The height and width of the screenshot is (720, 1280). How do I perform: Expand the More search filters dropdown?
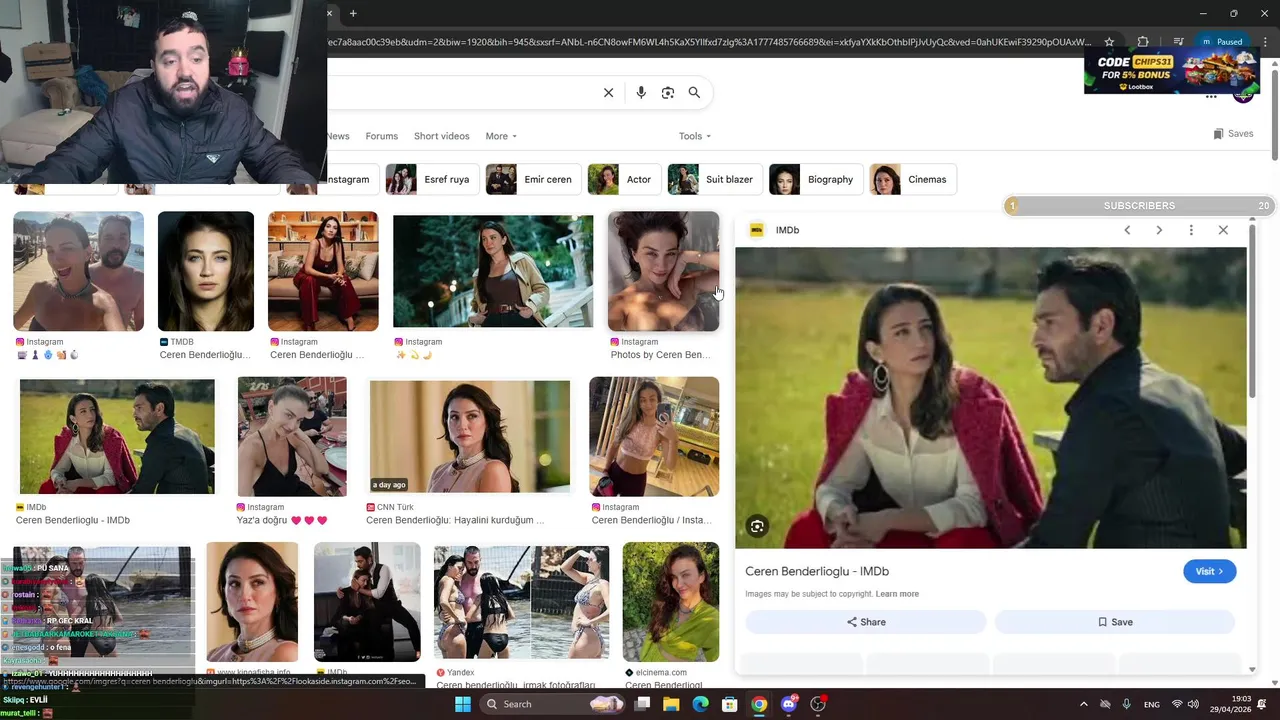[501, 136]
